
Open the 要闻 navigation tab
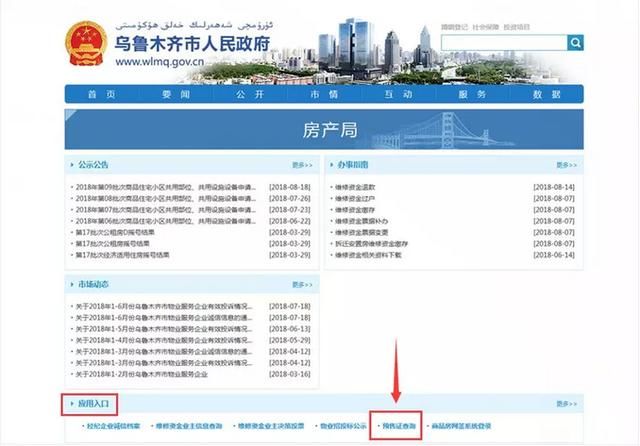176,95
